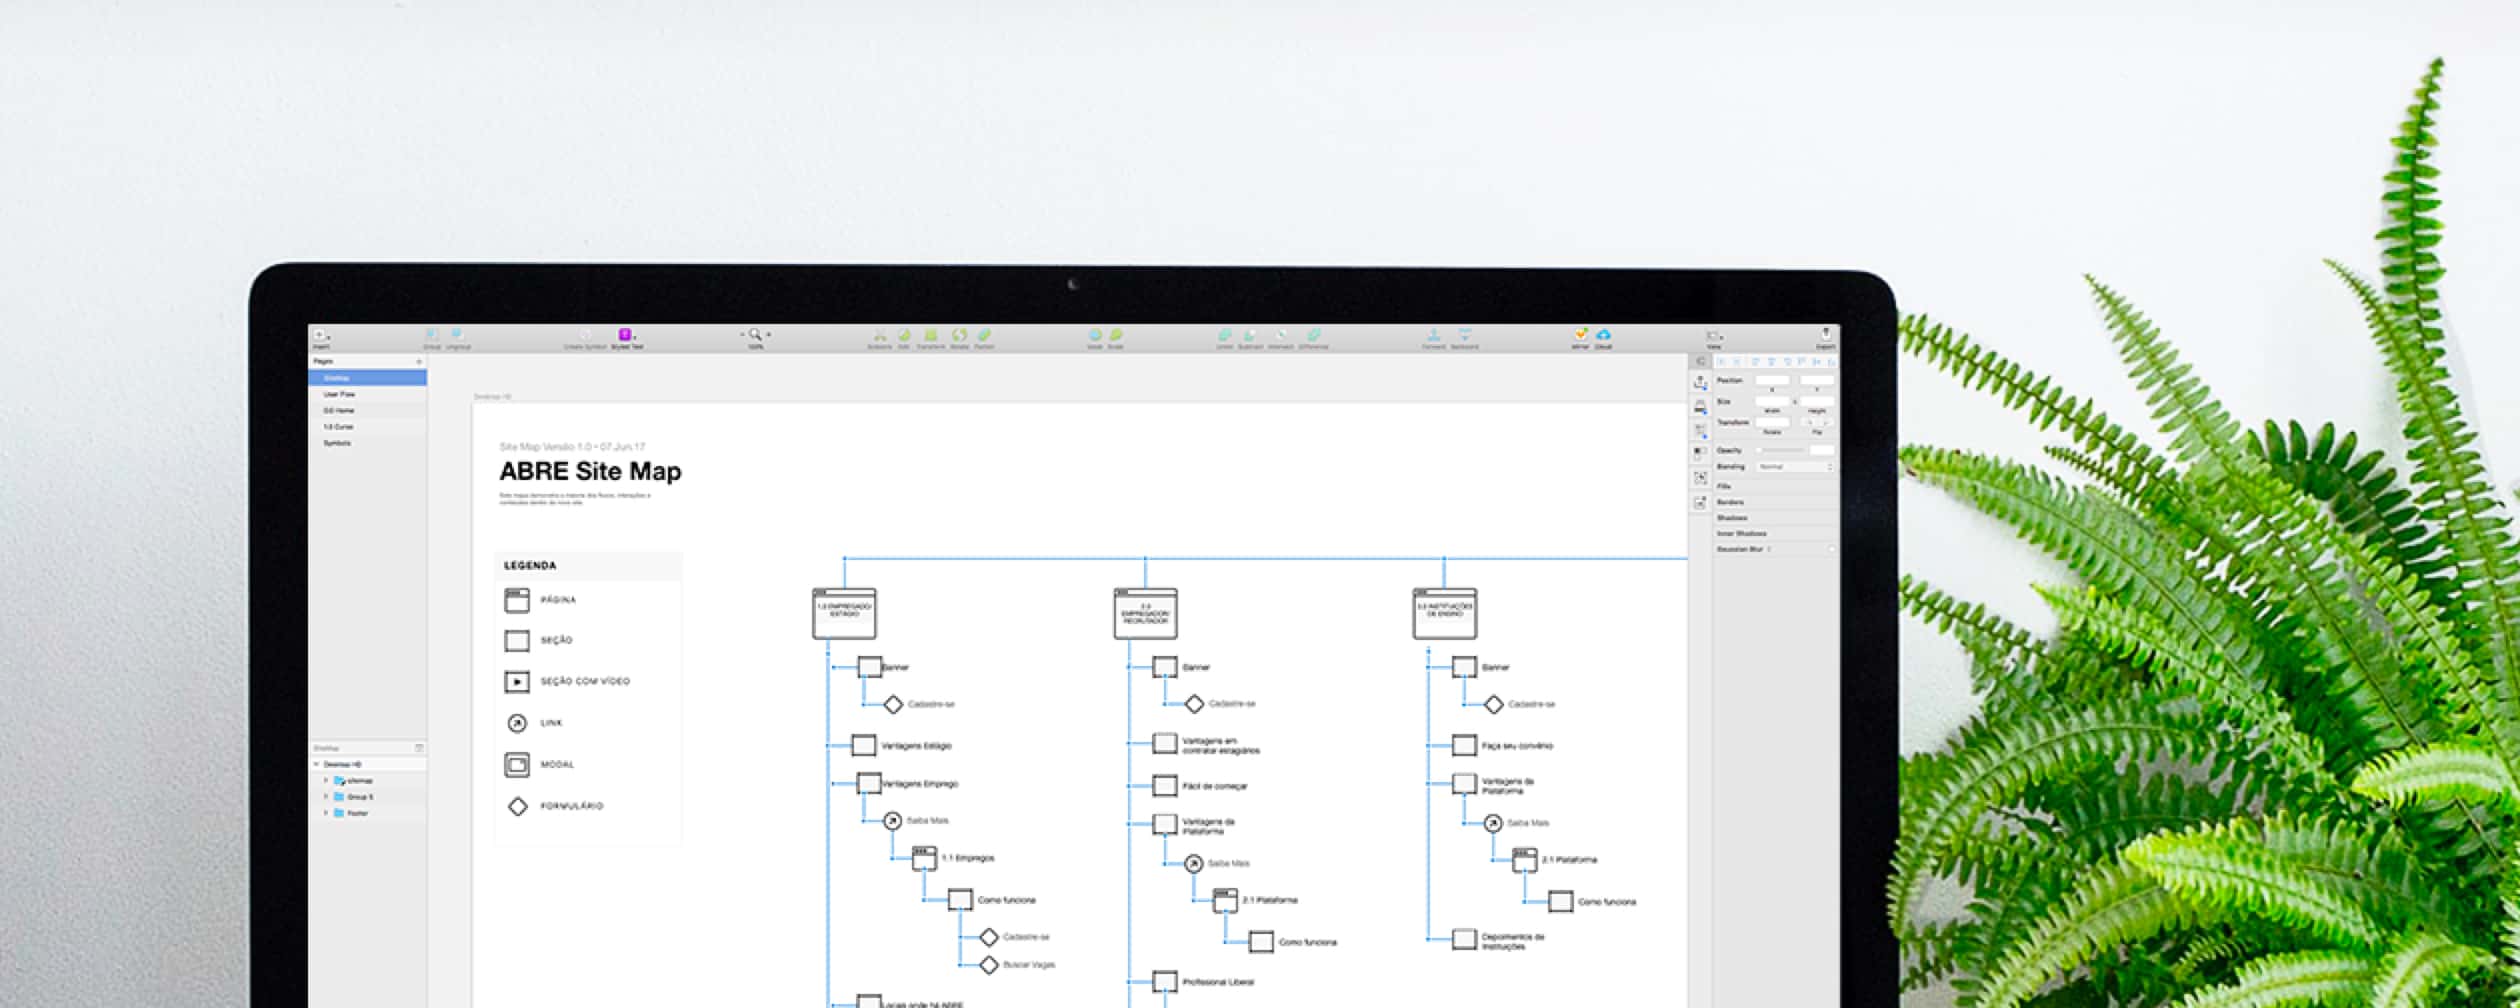Open the Mirror preview icon

[x=1580, y=336]
